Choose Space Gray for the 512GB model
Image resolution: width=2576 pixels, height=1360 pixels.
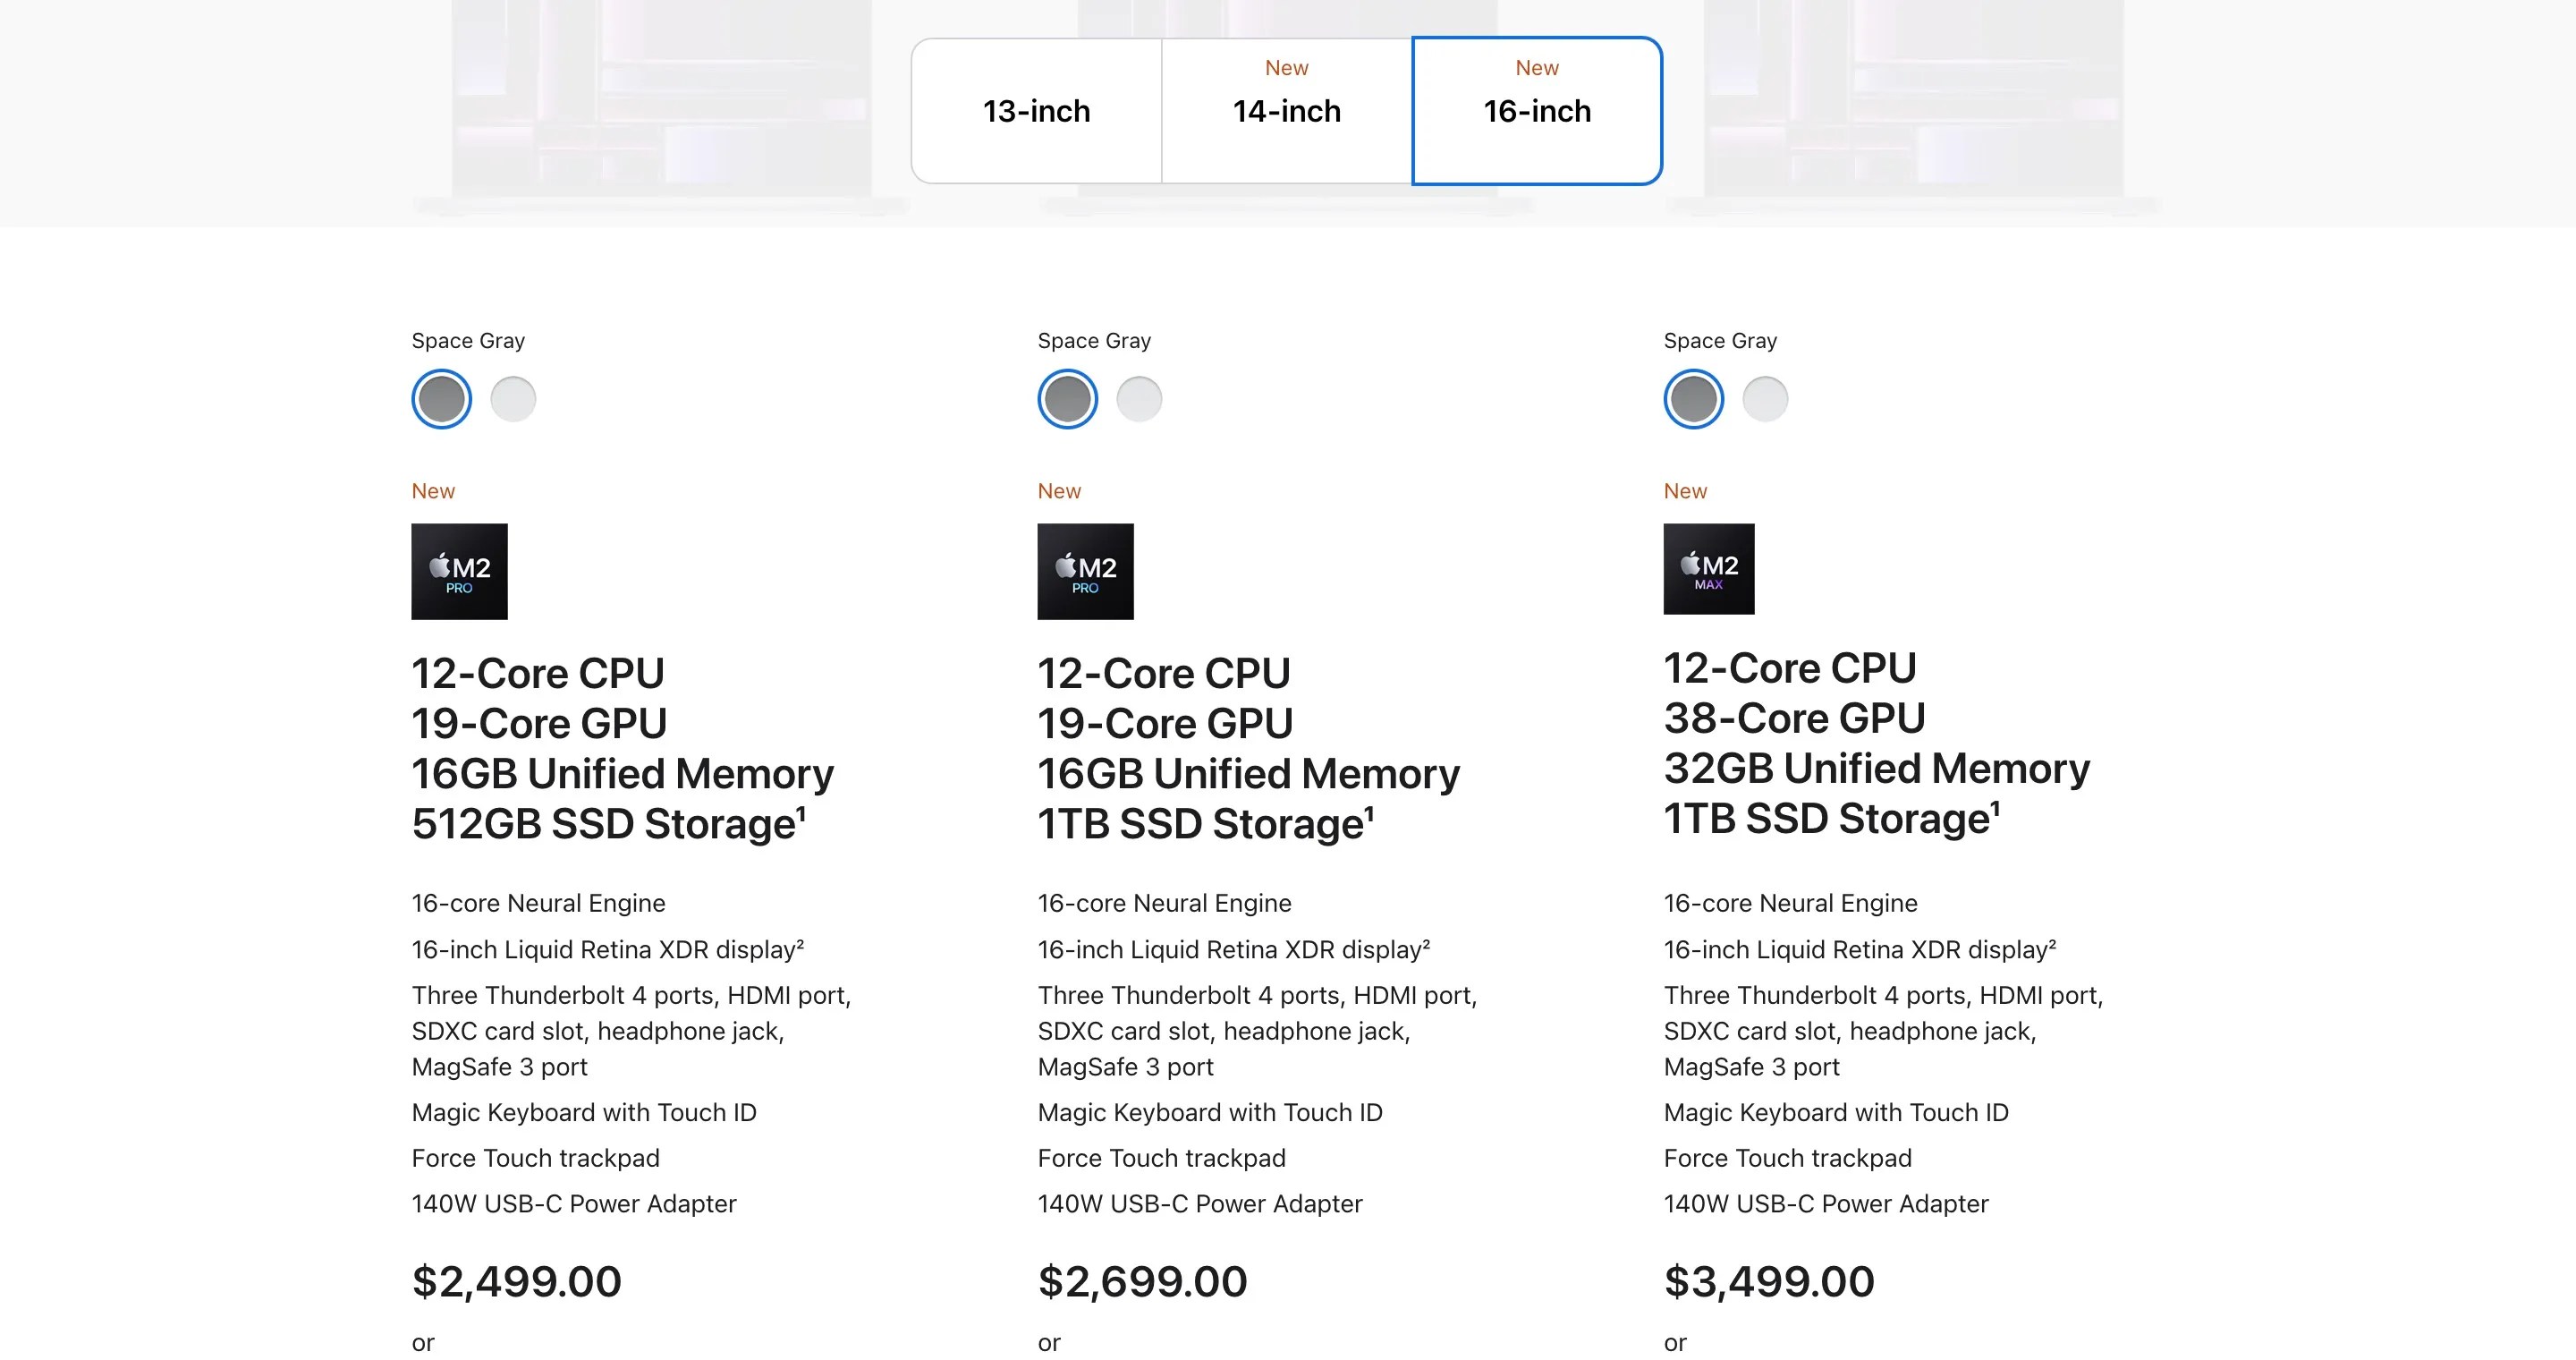[441, 399]
